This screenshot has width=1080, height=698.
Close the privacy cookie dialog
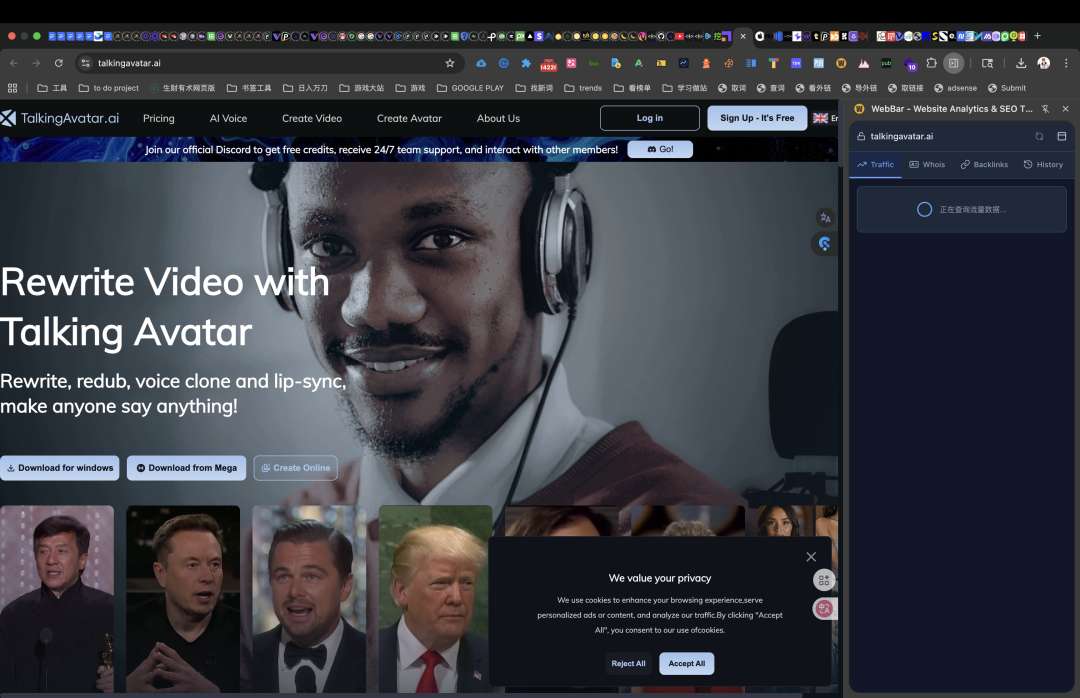click(811, 557)
